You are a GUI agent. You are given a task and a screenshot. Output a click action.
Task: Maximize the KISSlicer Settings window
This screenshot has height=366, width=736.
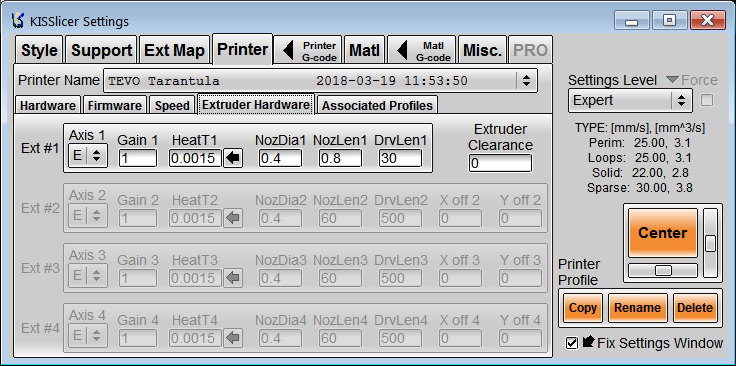click(670, 20)
